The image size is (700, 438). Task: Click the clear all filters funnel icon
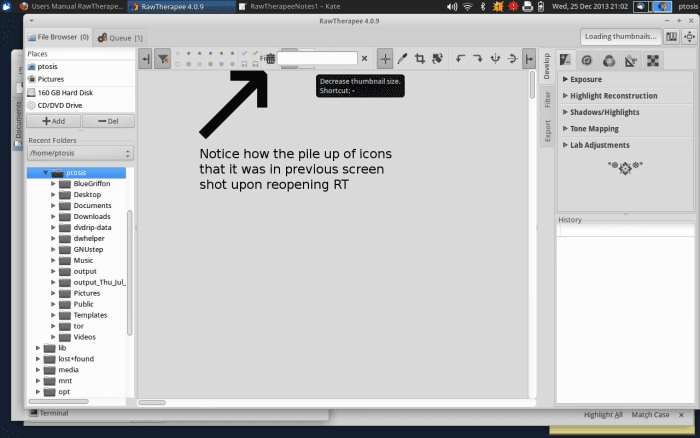tap(162, 59)
